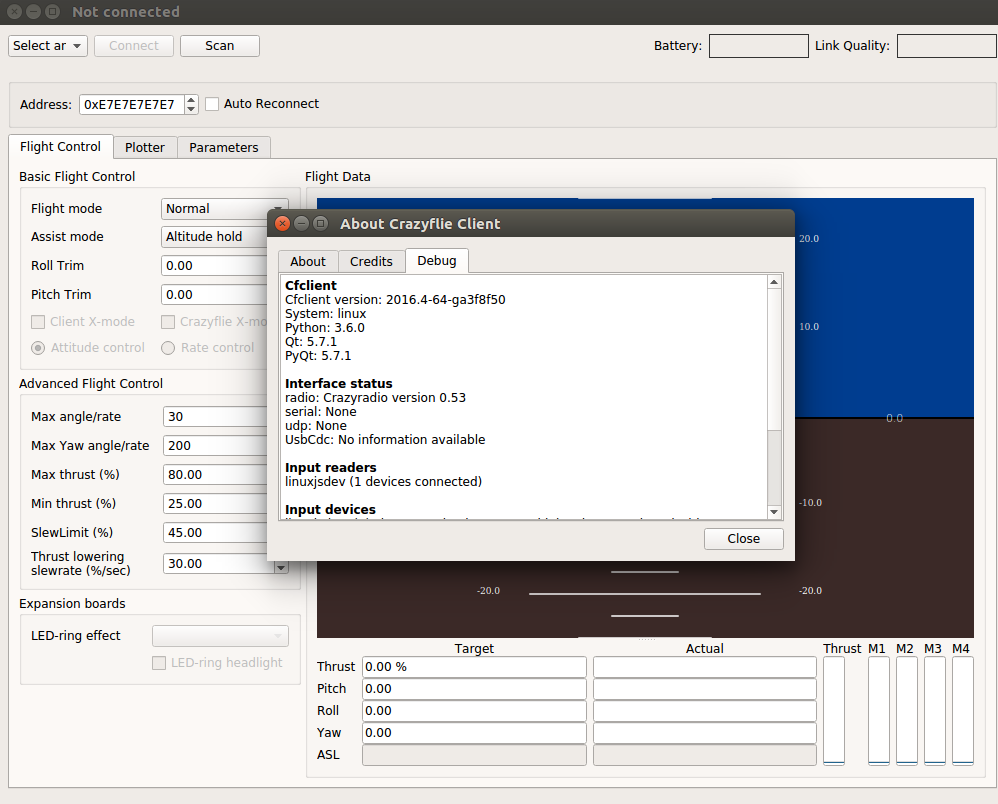Click the Roll Trim field
This screenshot has height=804, width=998.
[x=214, y=265]
